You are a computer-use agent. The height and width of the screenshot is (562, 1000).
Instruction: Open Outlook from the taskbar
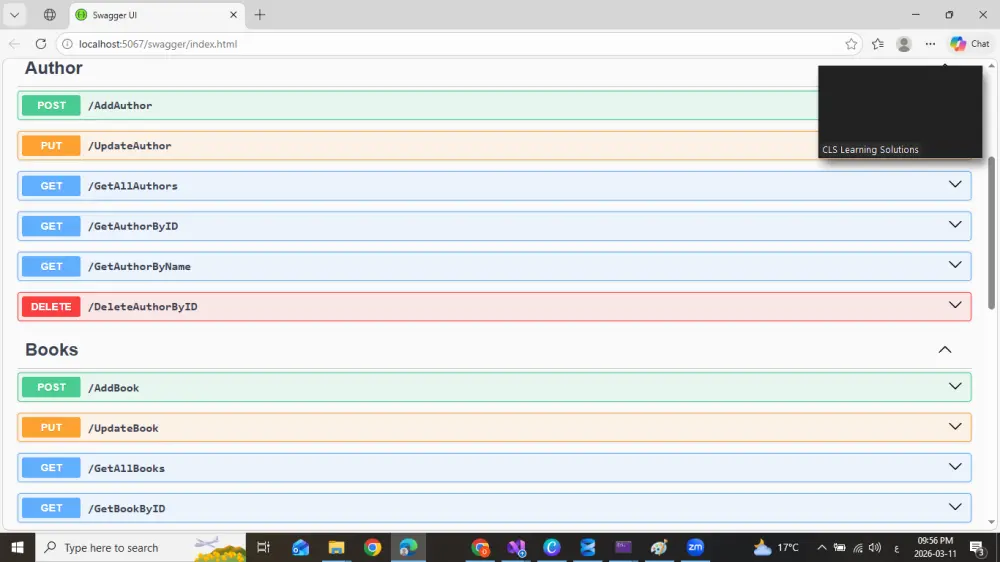coord(300,547)
